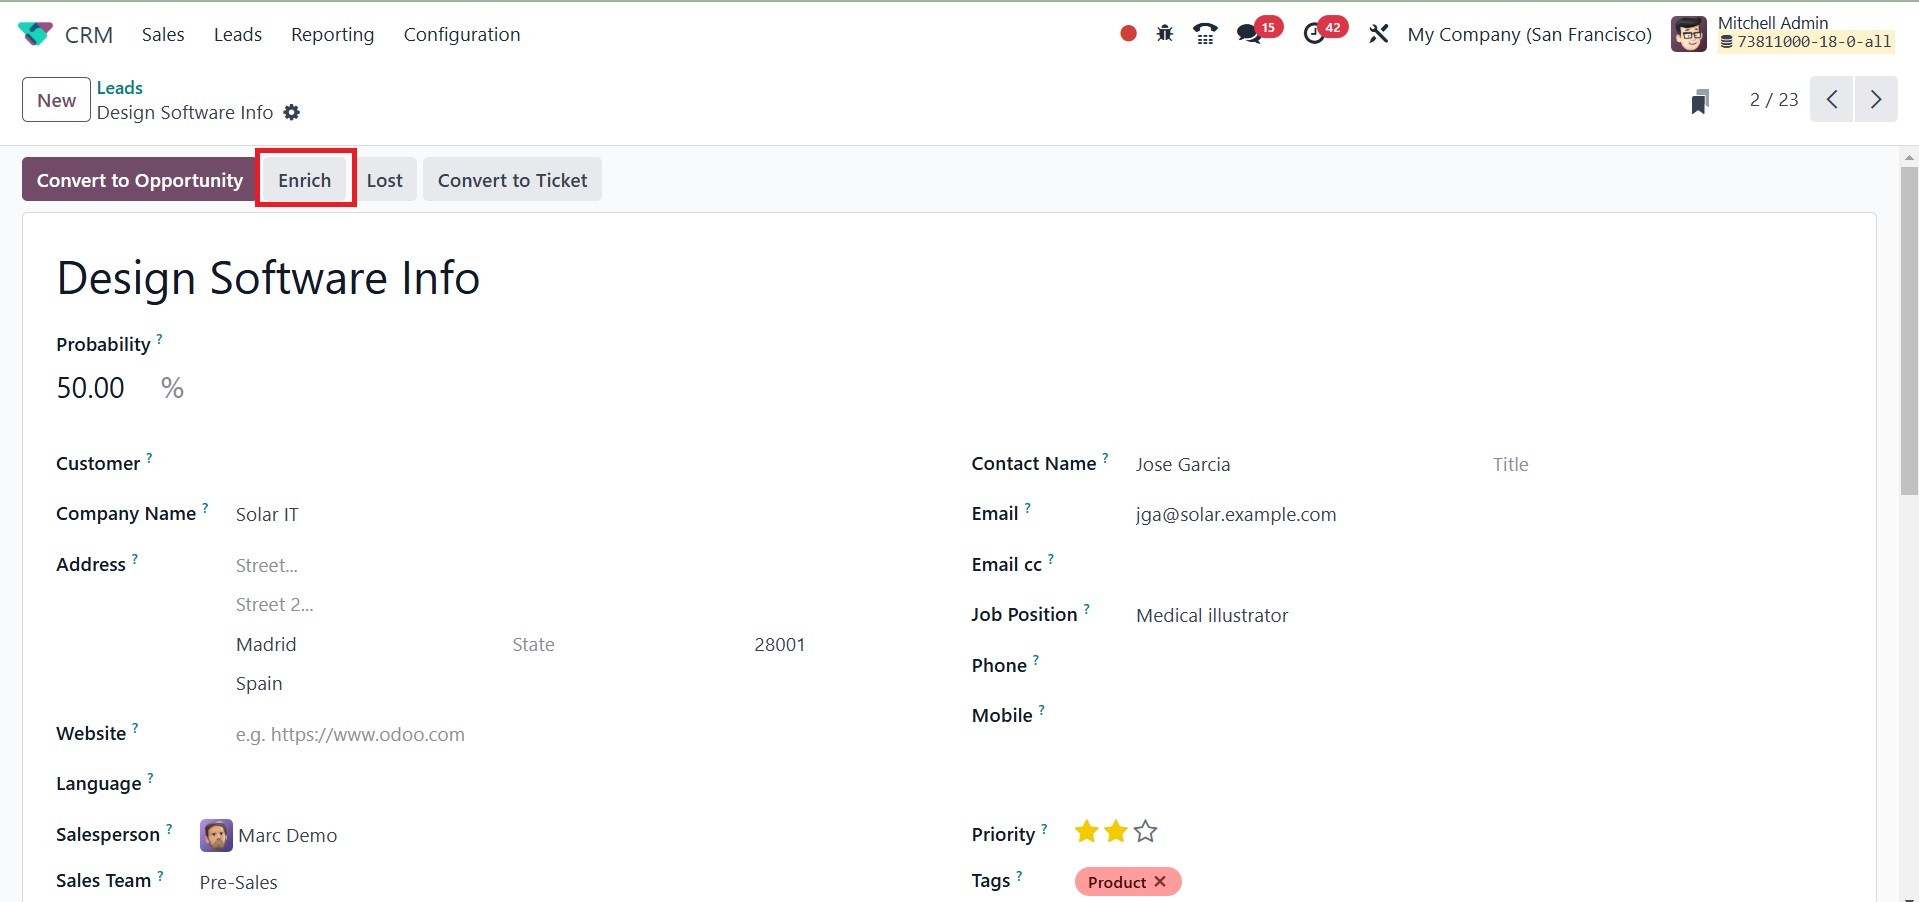The image size is (1919, 902).
Task: Remove the Product tag with its X
Action: [1160, 882]
